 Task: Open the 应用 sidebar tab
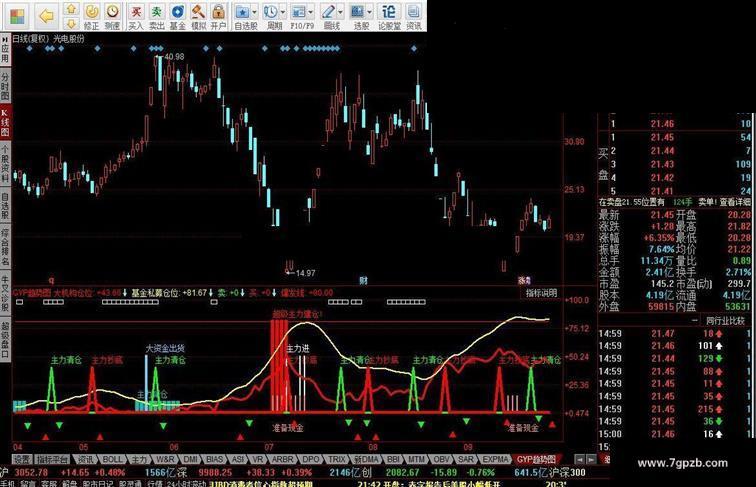tap(5, 50)
